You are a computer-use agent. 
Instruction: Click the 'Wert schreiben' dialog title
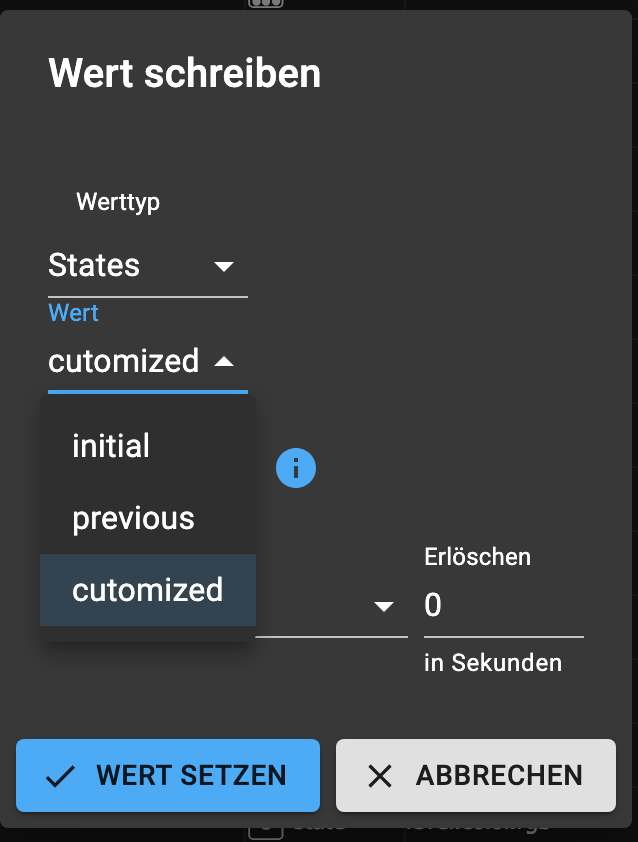pyautogui.click(x=185, y=73)
